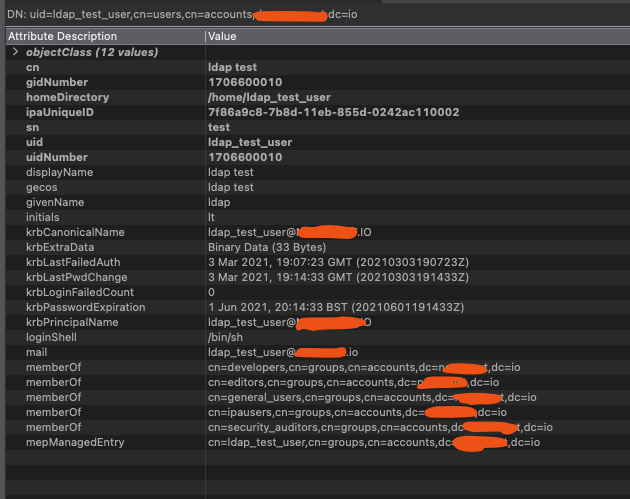Image resolution: width=630 pixels, height=499 pixels.
Task: Click the value Binary Data (33 Bytes)
Action: click(267, 247)
